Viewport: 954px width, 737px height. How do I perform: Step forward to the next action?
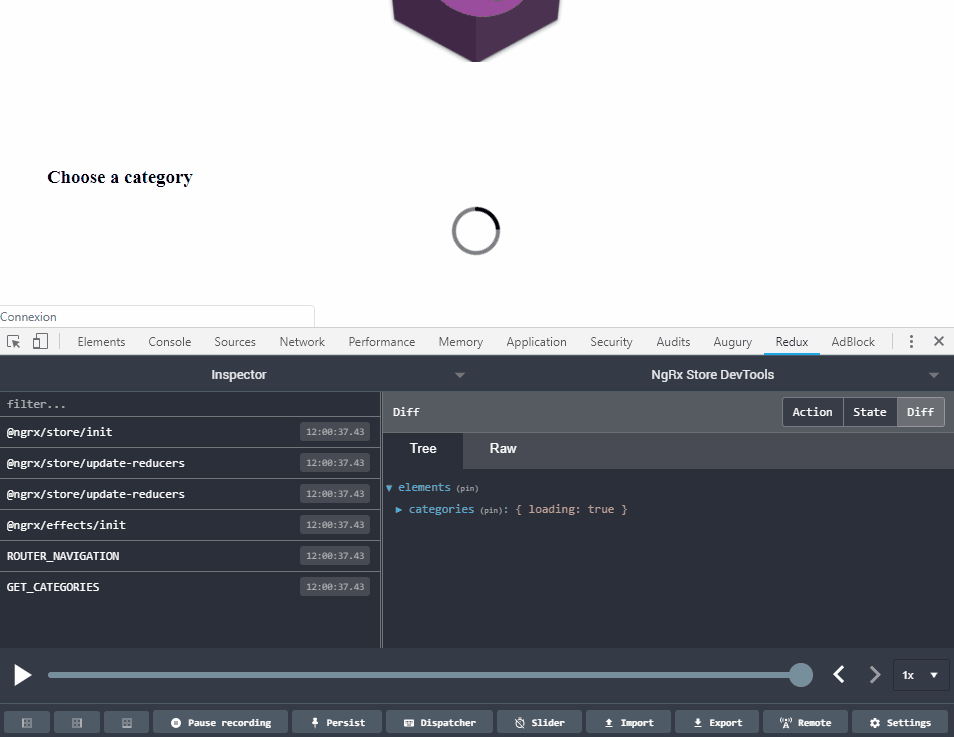874,674
